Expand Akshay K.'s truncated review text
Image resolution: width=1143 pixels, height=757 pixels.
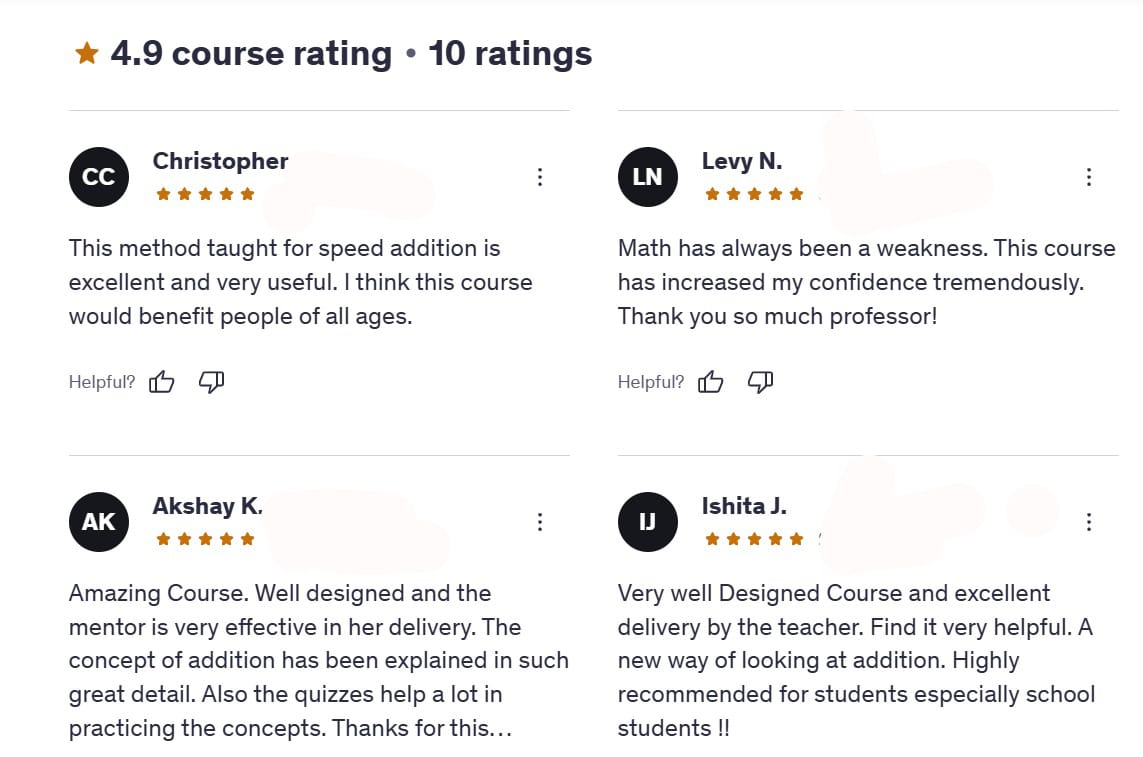point(499,729)
